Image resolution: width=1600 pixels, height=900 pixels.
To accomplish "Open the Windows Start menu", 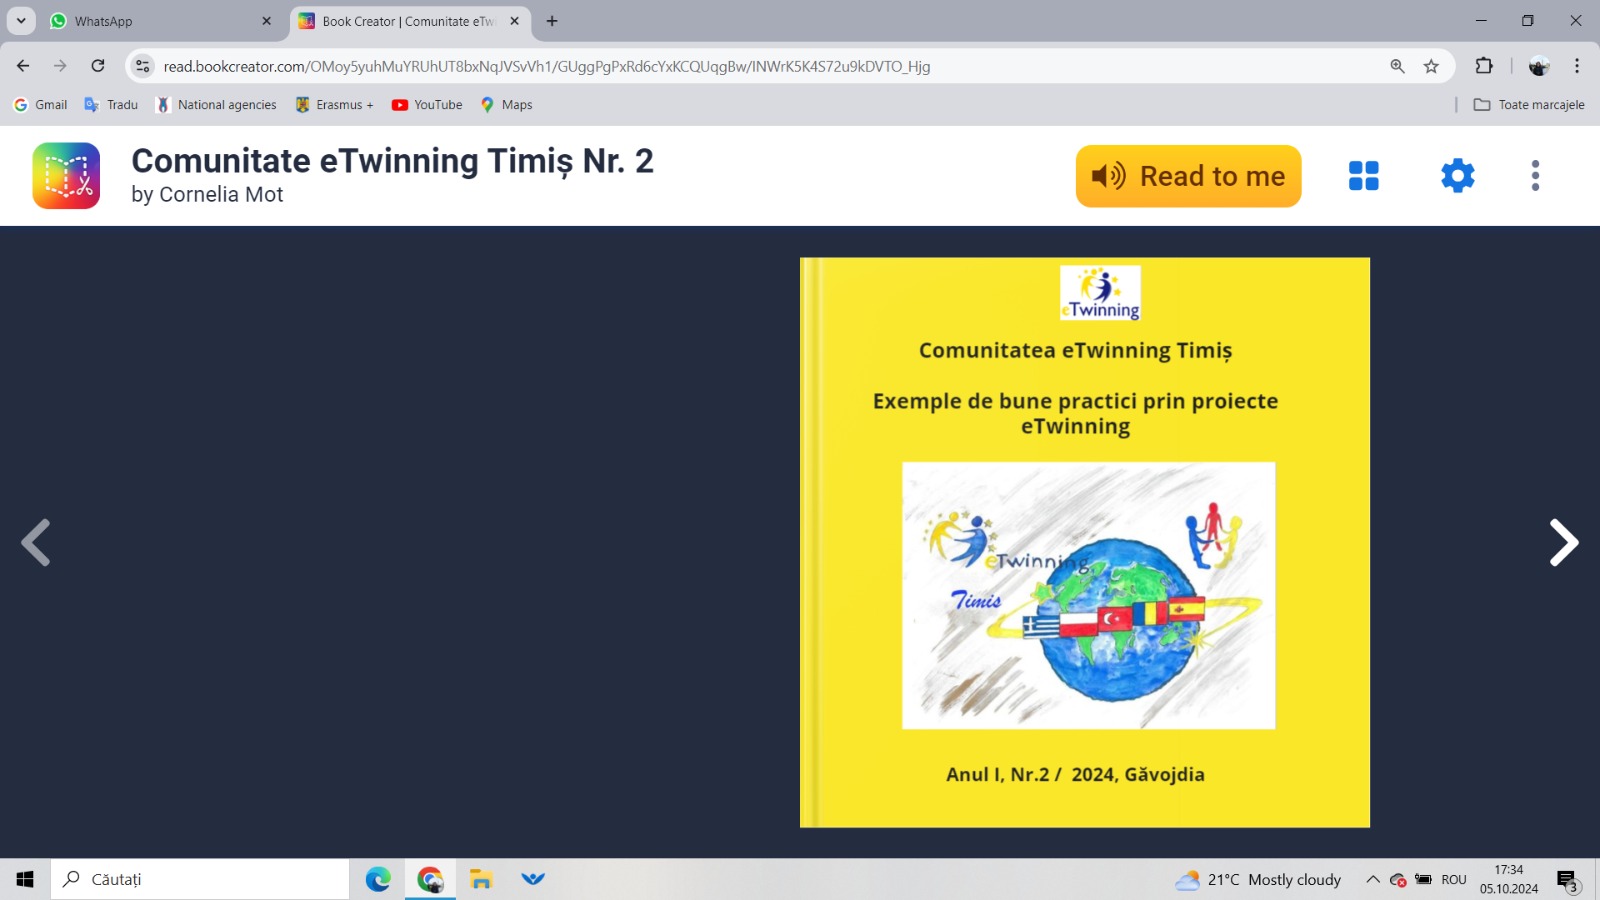I will 25,879.
